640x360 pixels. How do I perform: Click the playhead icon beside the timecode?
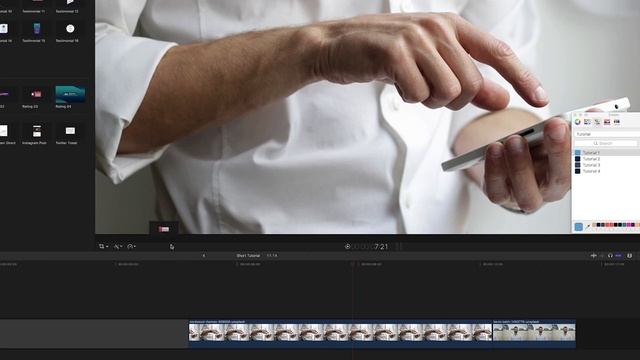pos(347,247)
